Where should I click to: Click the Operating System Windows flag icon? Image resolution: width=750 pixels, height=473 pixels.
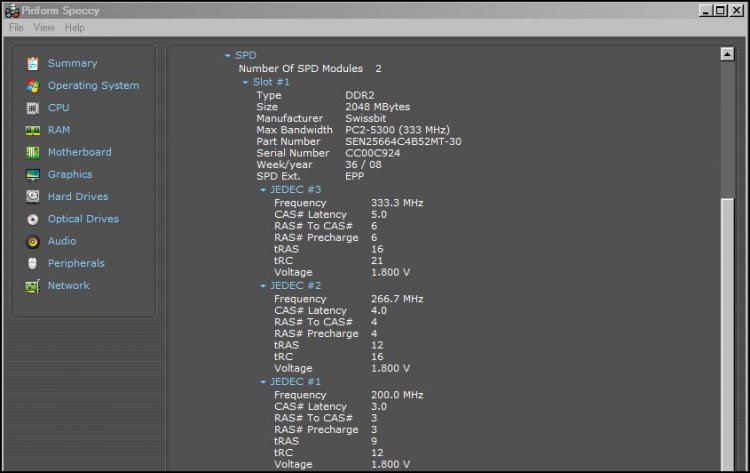[33, 86]
